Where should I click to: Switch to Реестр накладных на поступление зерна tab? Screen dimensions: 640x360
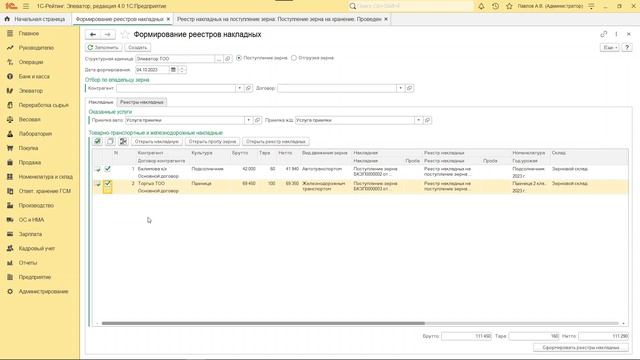(279, 19)
